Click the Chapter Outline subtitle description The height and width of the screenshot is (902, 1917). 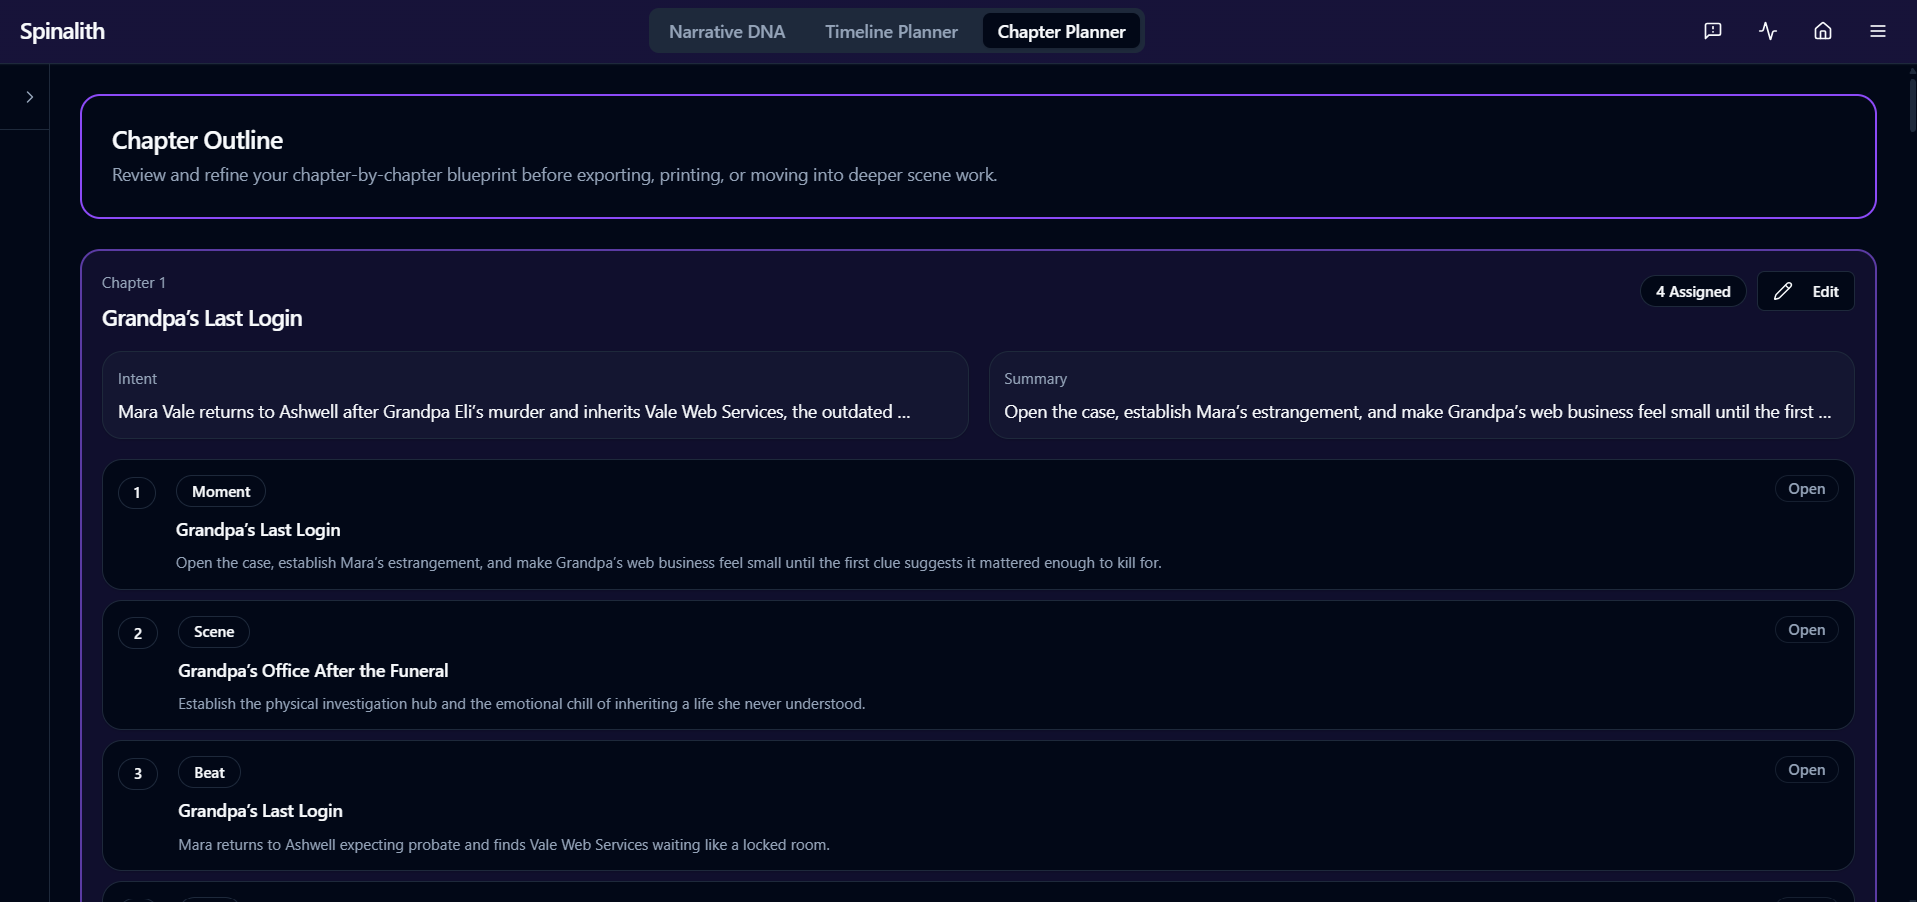pyautogui.click(x=554, y=175)
